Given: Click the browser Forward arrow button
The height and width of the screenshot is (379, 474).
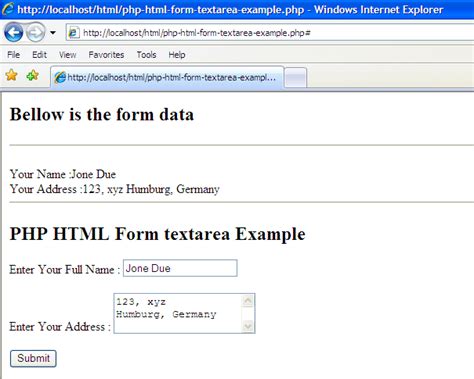Looking at the screenshot, I should point(36,33).
